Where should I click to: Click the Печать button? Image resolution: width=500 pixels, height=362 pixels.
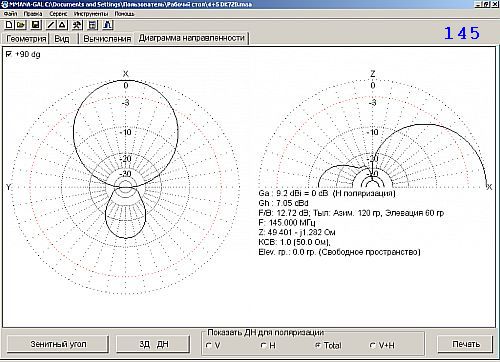click(x=465, y=344)
